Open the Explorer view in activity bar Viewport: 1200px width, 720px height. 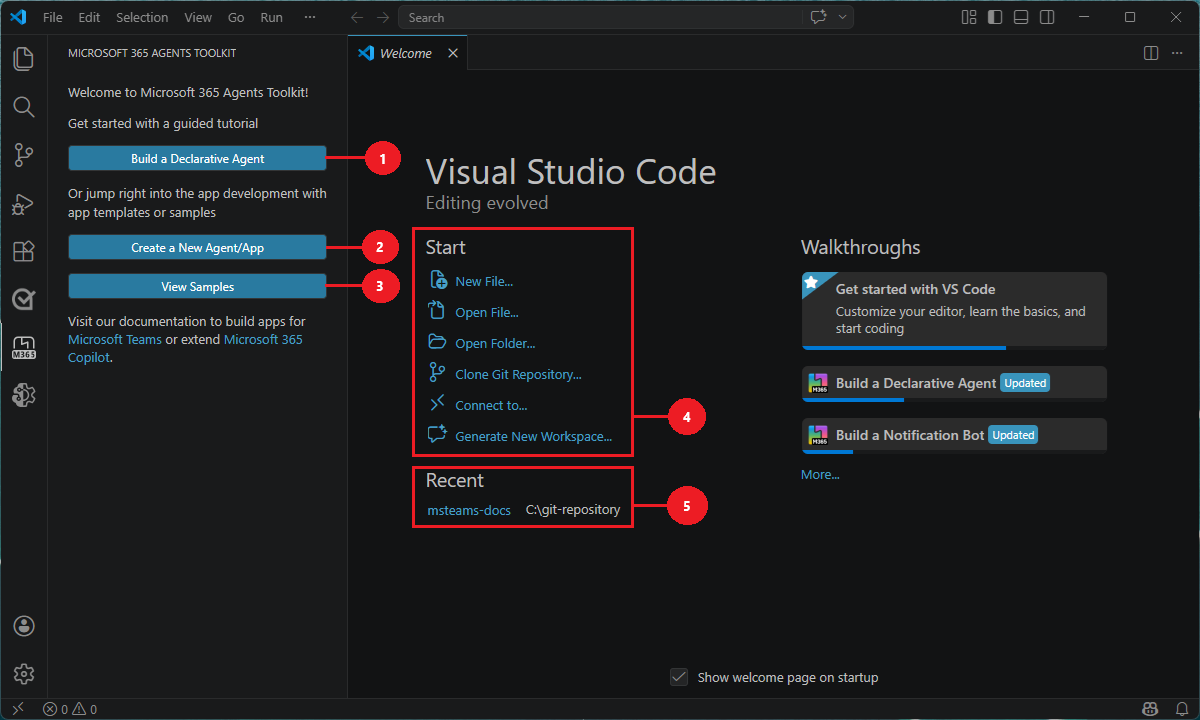23,58
